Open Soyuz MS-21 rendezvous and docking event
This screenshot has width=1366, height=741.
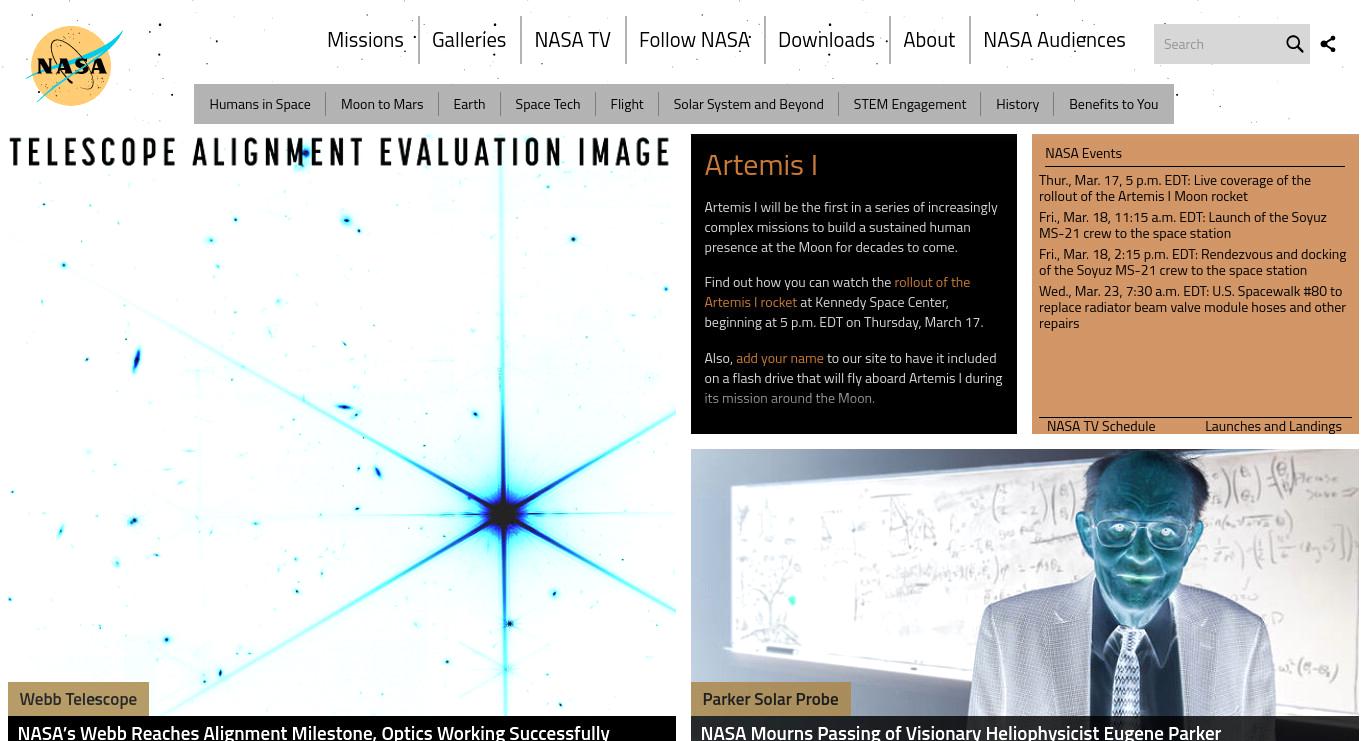tap(1192, 262)
